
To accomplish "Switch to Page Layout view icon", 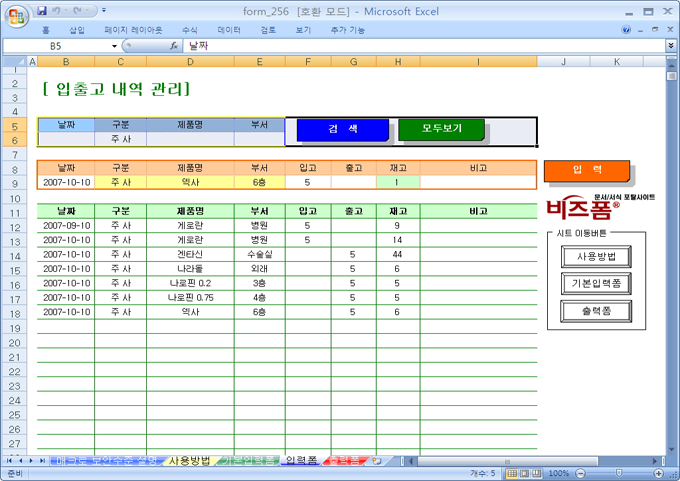I will (x=524, y=473).
